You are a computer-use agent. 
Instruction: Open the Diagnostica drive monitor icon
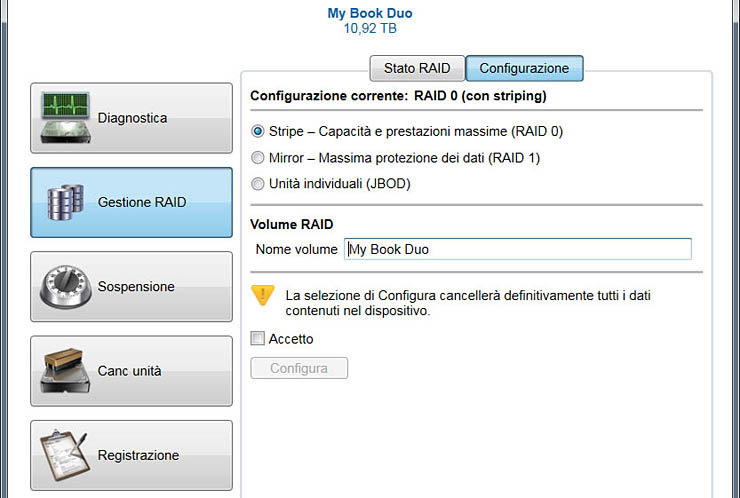[65, 118]
